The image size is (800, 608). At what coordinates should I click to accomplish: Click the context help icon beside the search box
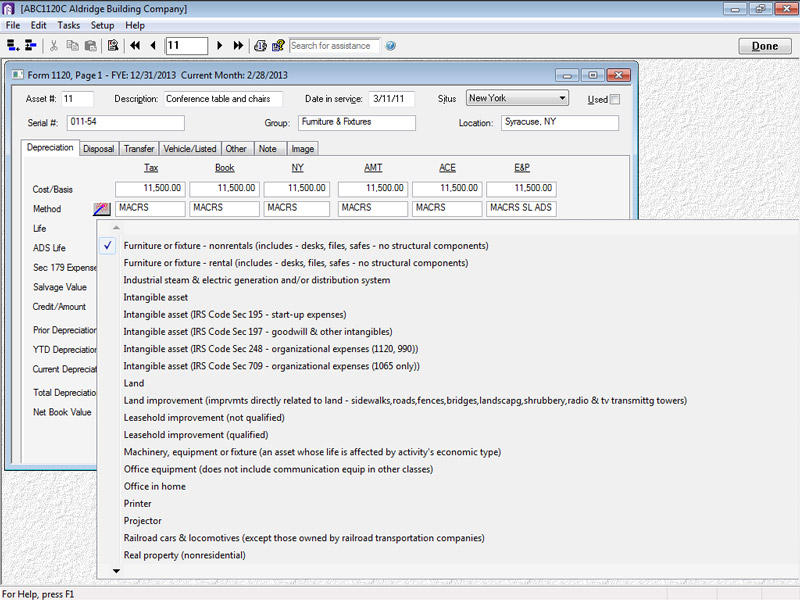278,45
